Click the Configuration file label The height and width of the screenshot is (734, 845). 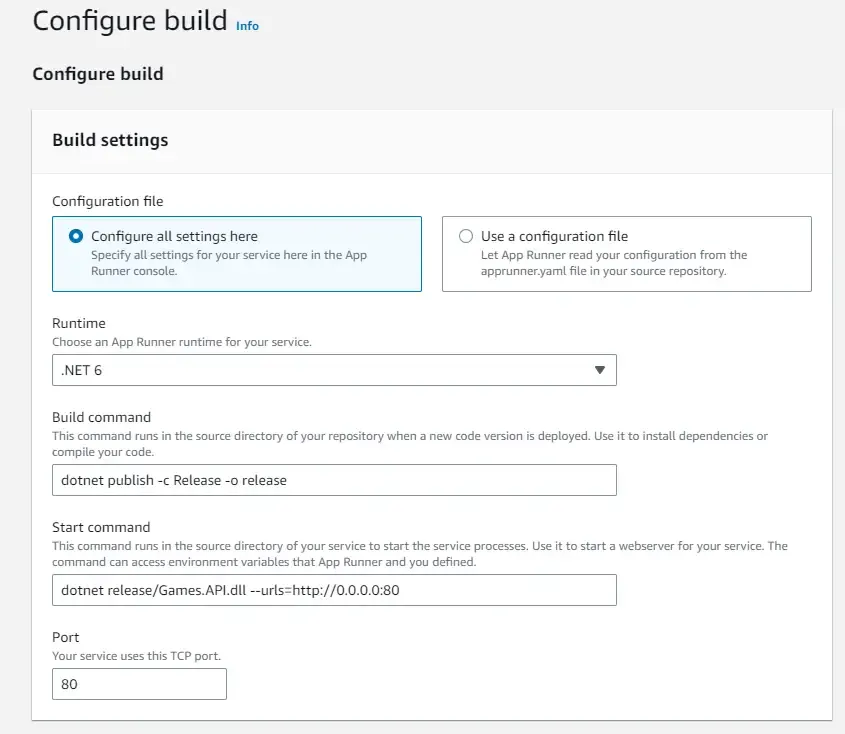107,201
